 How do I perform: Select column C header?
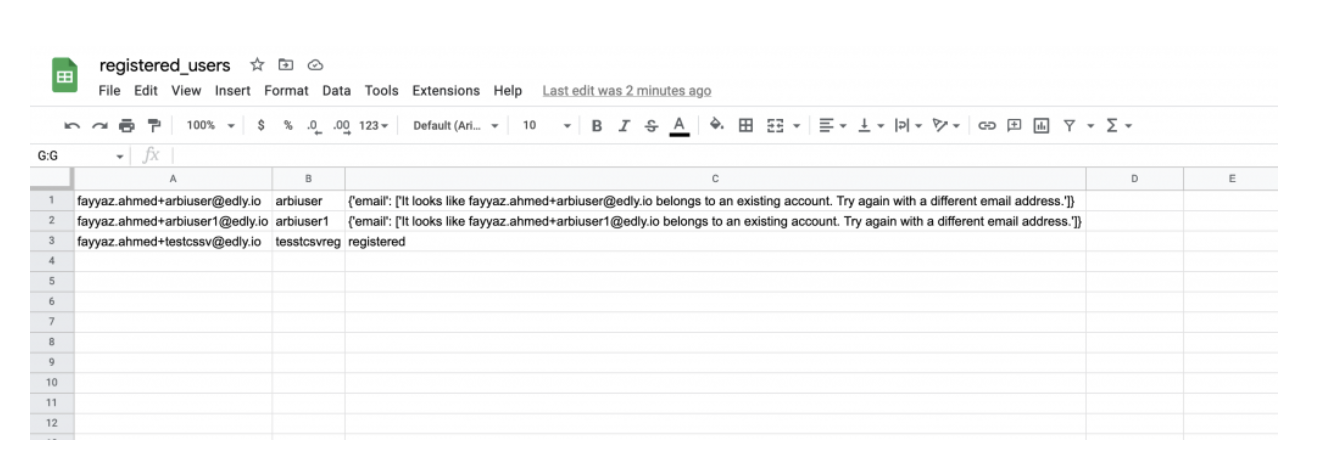(715, 179)
